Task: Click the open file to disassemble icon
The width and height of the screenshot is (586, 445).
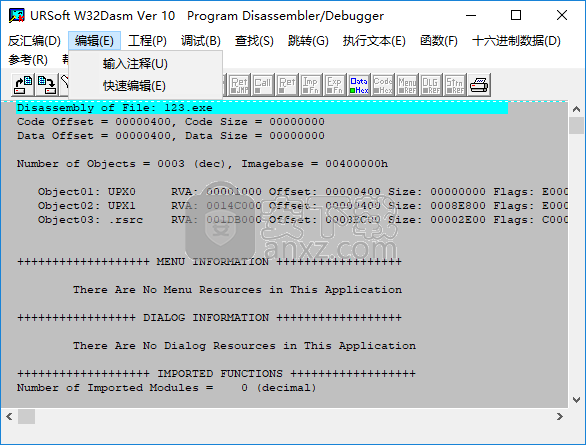Action: [23, 85]
